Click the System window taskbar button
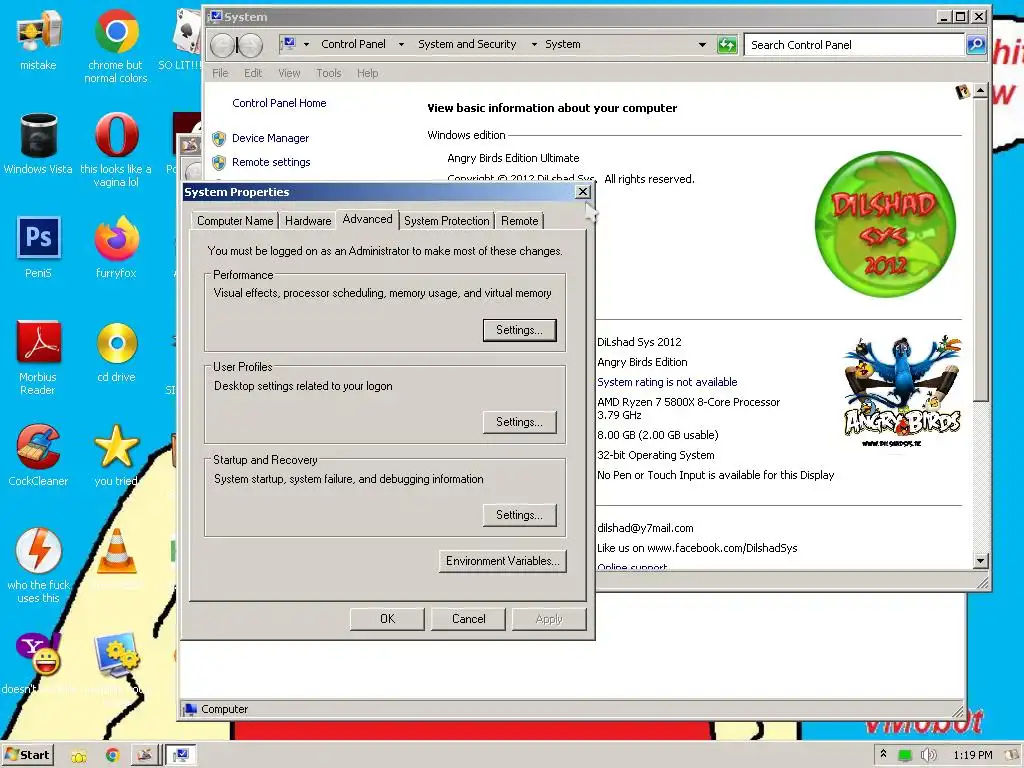This screenshot has height=768, width=1024. coord(180,755)
